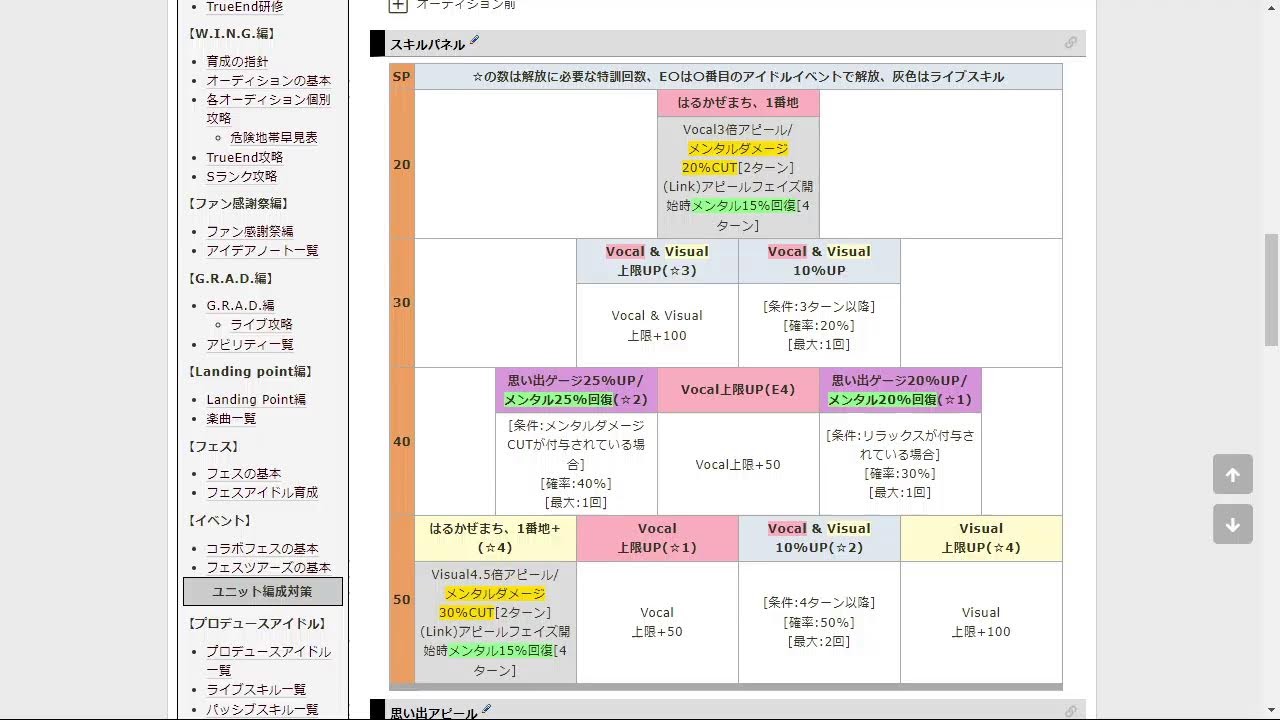Screen dimensions: 1280x720
Task: Click the スキルパネル section heading
Action: (x=427, y=44)
